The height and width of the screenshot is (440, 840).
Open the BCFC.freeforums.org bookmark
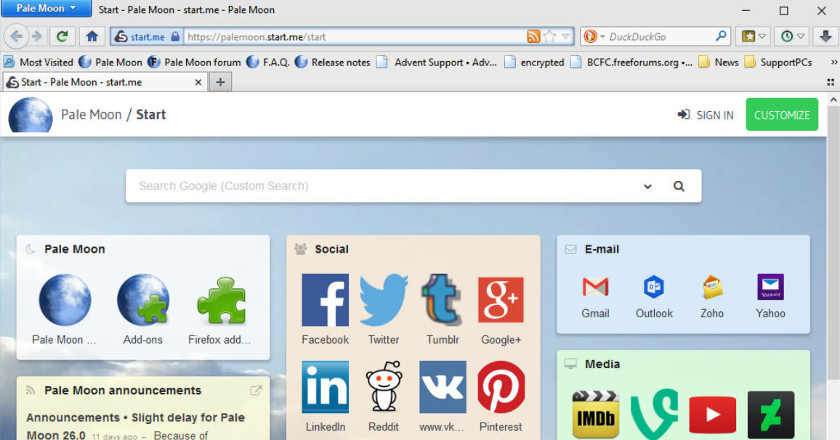632,62
